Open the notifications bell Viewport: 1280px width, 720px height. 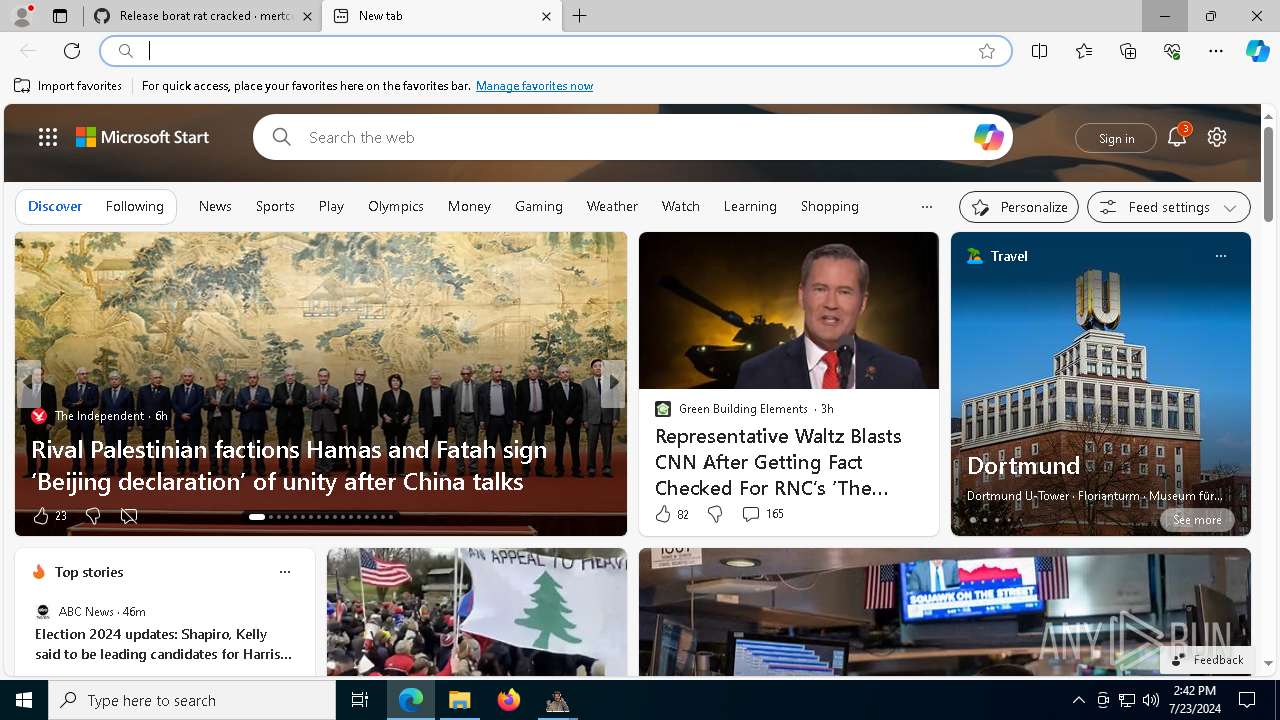(1177, 138)
